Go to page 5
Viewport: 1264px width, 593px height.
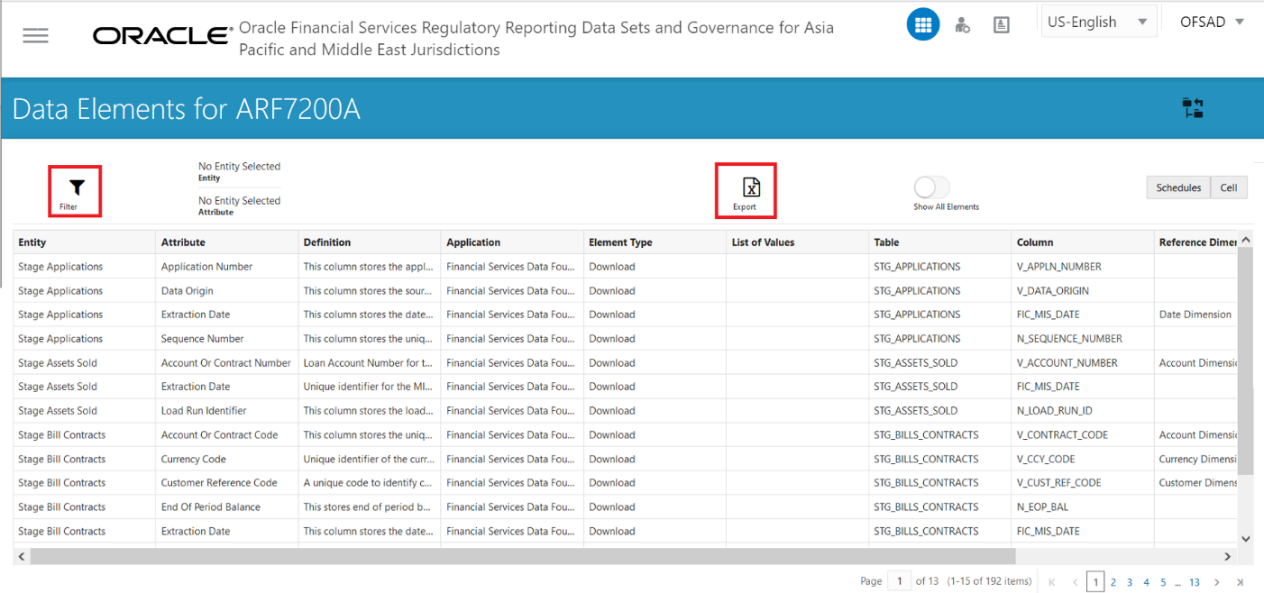[x=1163, y=582]
